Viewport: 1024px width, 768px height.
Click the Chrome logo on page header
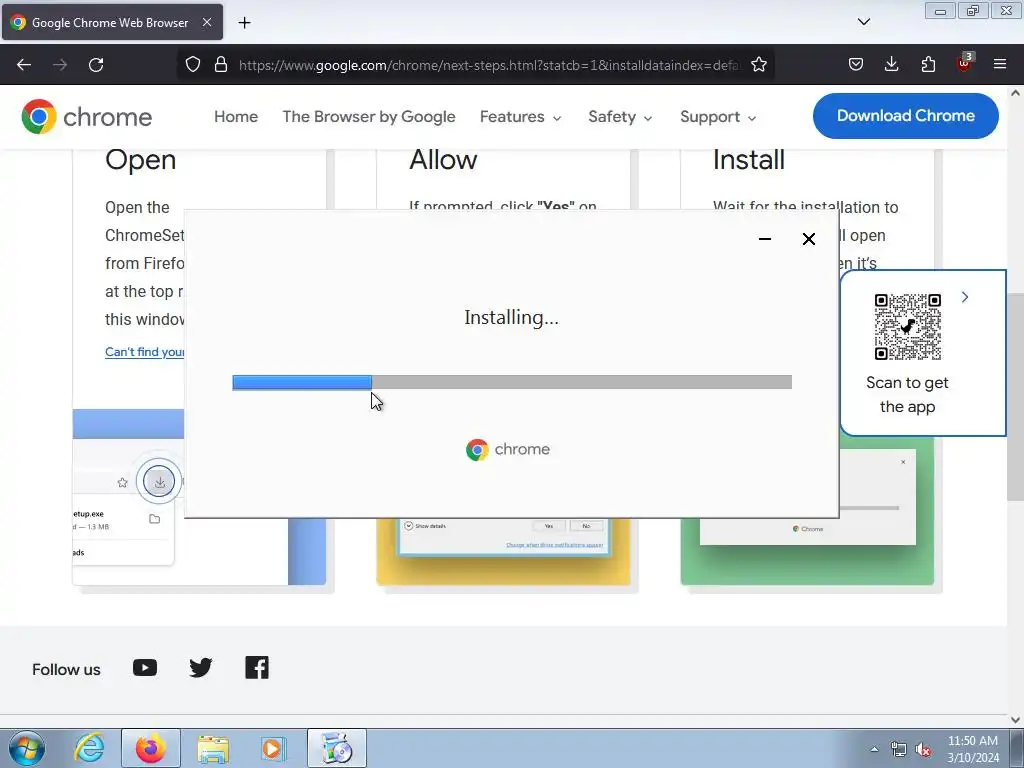[87, 117]
